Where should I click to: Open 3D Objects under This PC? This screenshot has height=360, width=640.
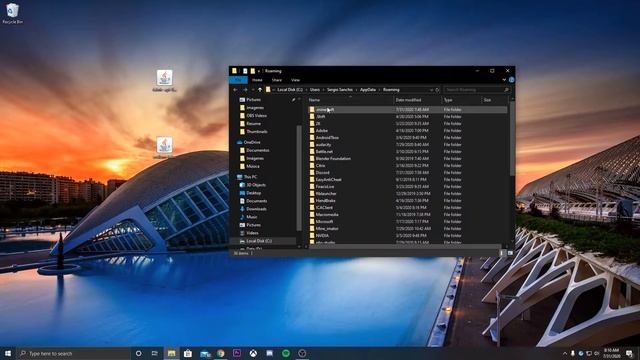tap(256, 185)
